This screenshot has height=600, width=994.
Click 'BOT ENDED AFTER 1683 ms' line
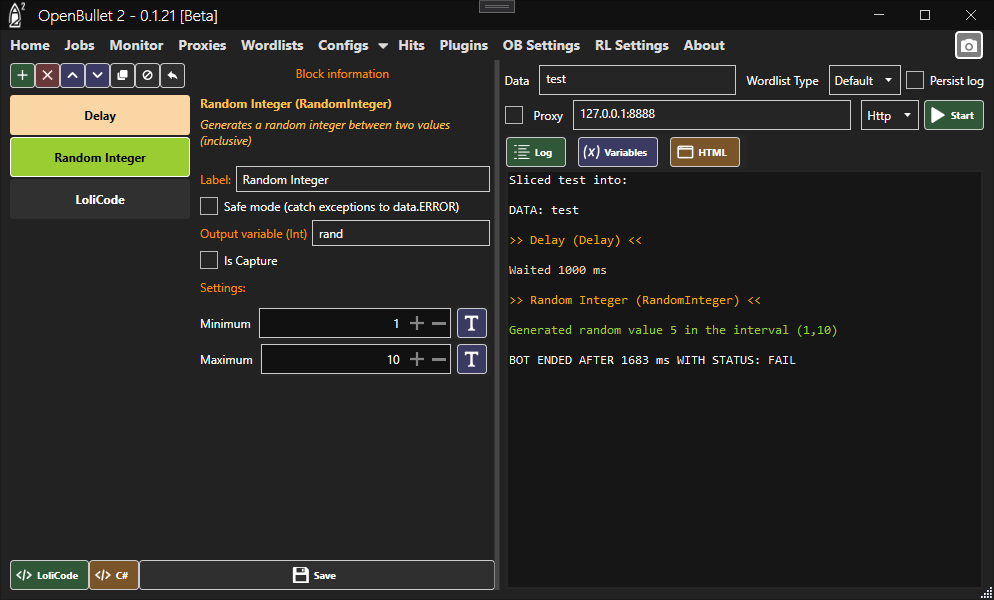click(652, 360)
